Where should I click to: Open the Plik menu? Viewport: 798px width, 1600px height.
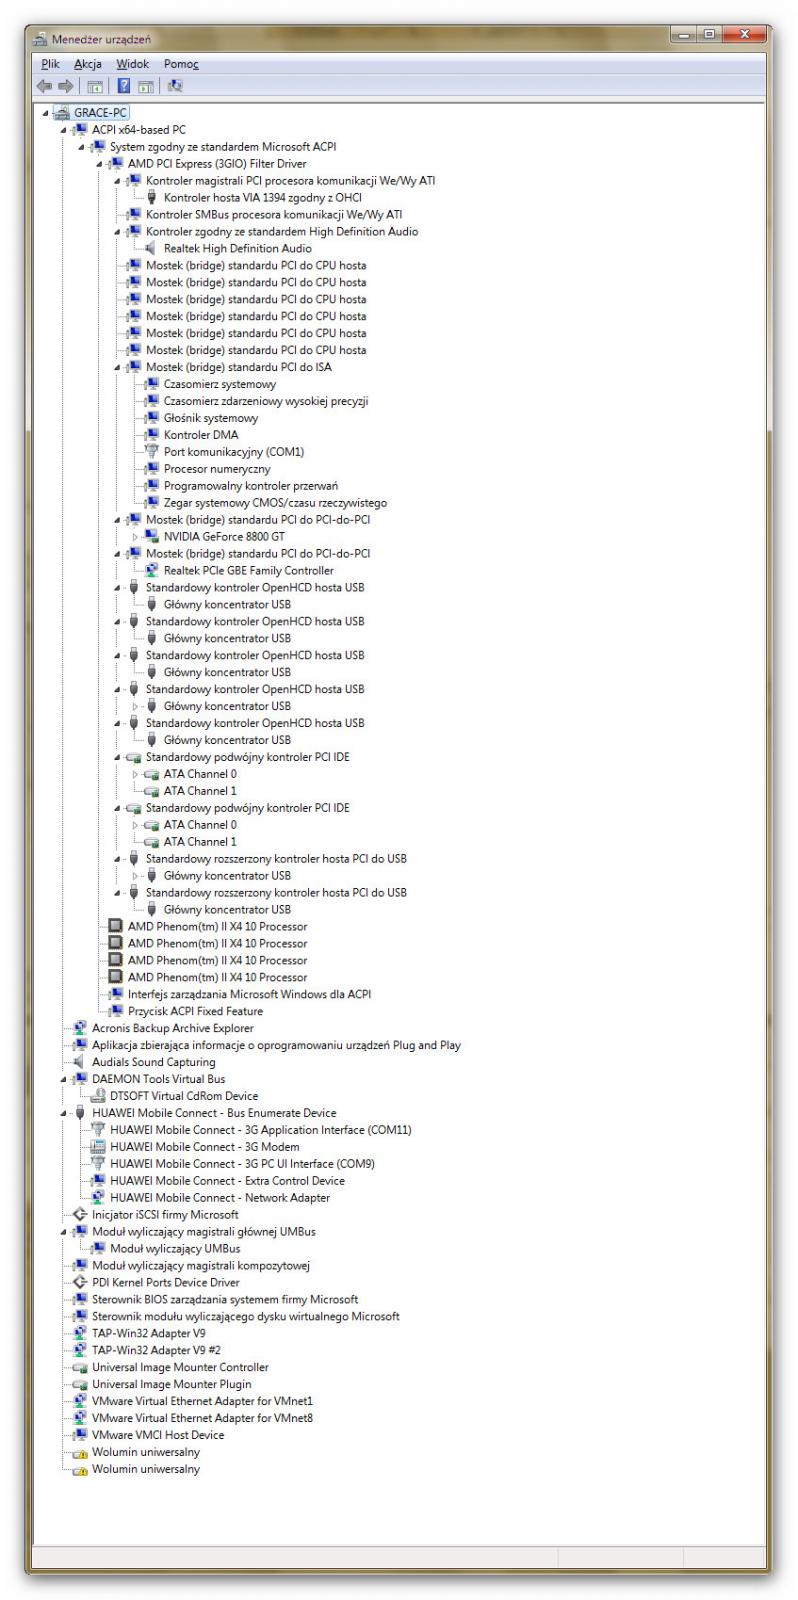(x=51, y=64)
